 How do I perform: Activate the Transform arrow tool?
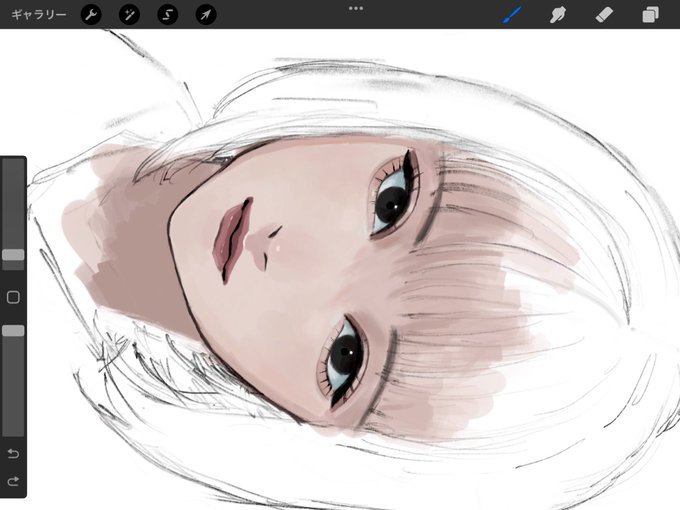tap(206, 15)
